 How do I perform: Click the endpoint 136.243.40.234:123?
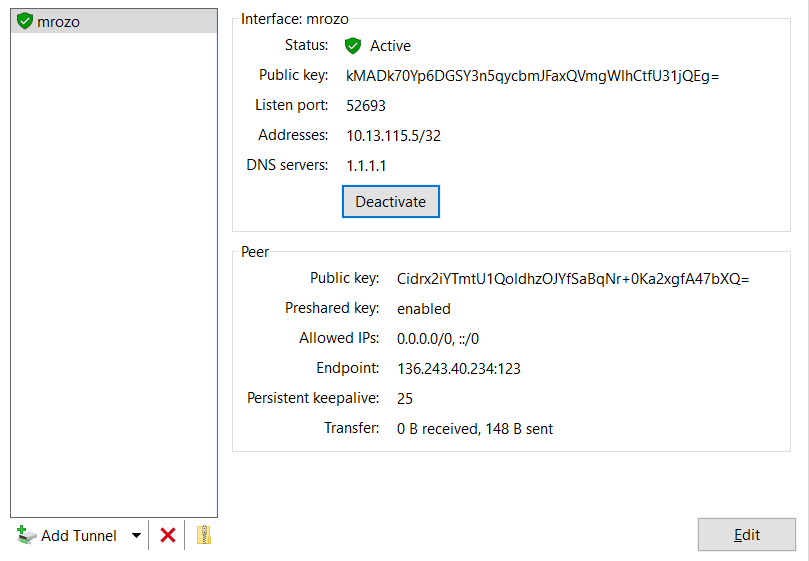pyautogui.click(x=458, y=369)
